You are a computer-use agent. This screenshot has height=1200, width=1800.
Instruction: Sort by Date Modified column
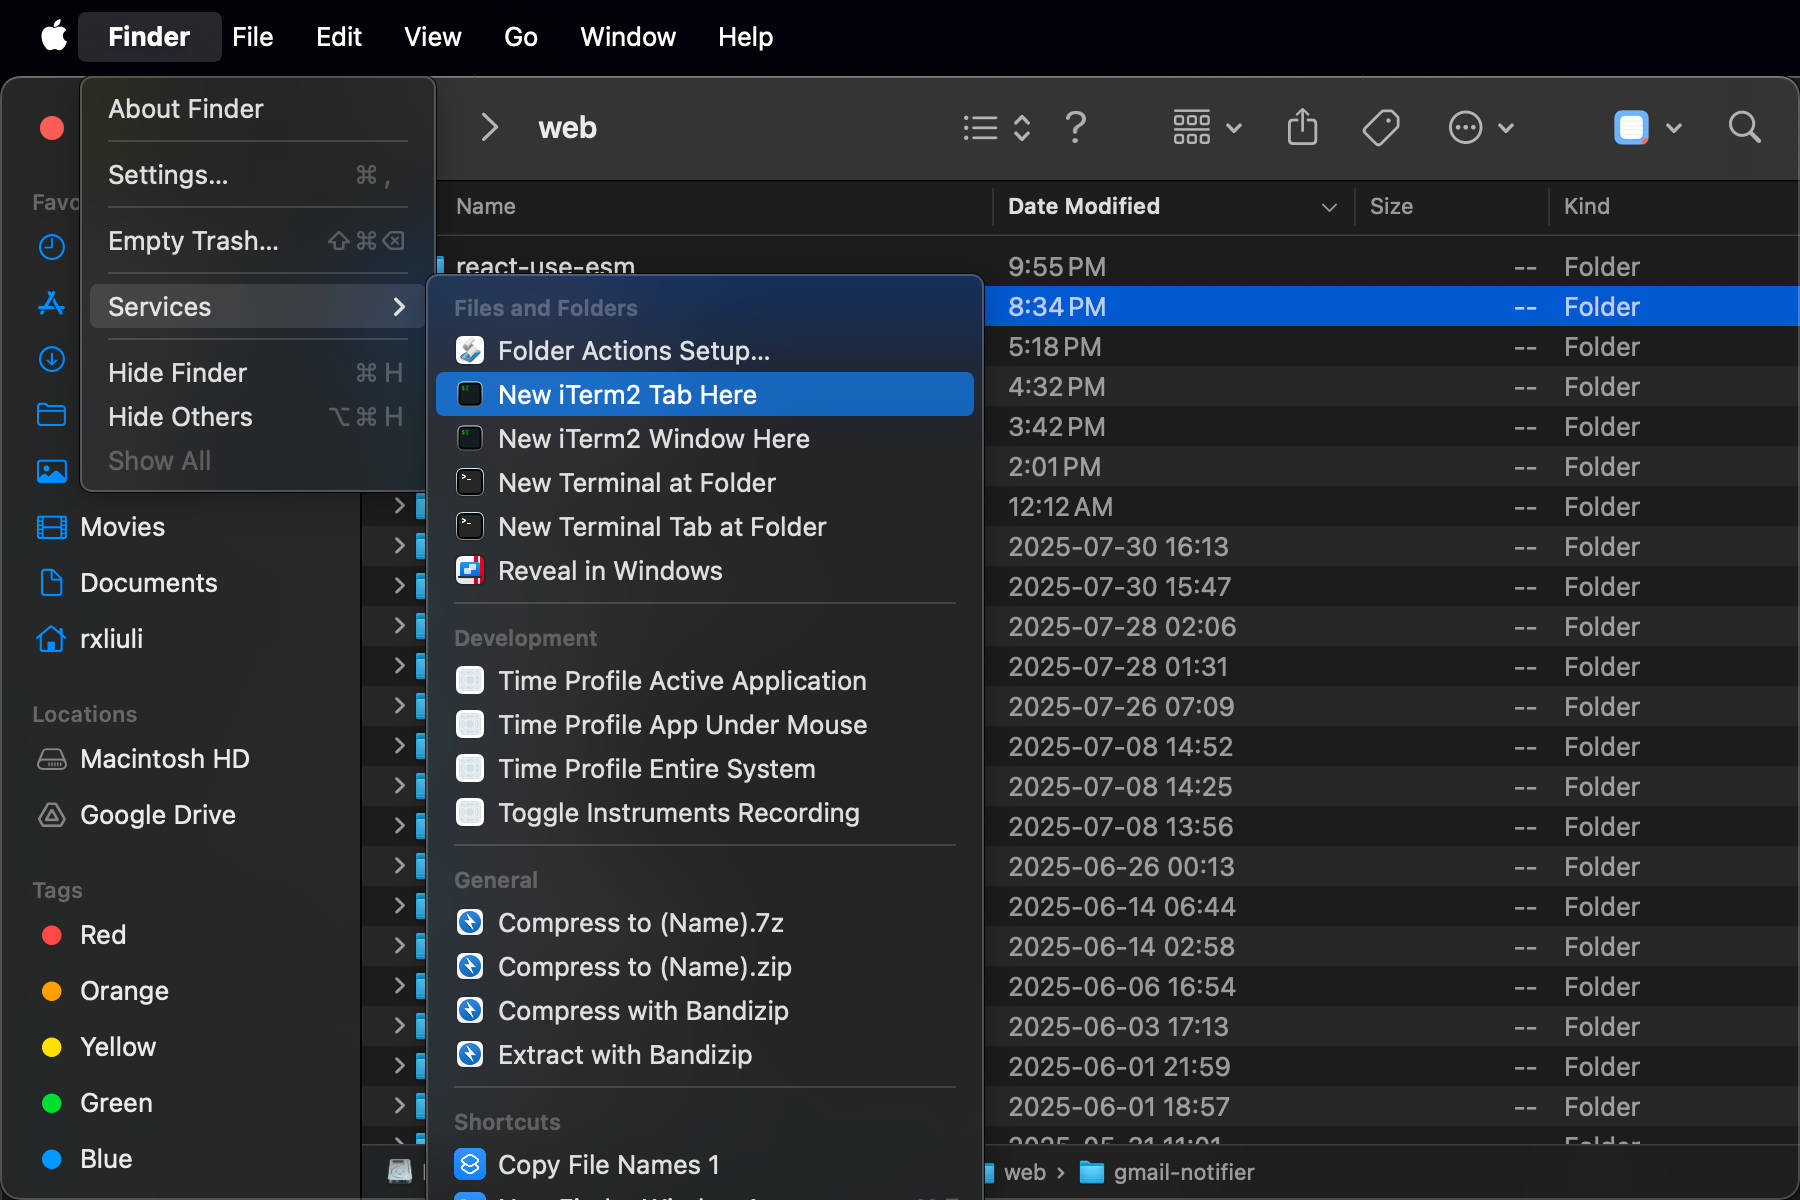pyautogui.click(x=1173, y=207)
